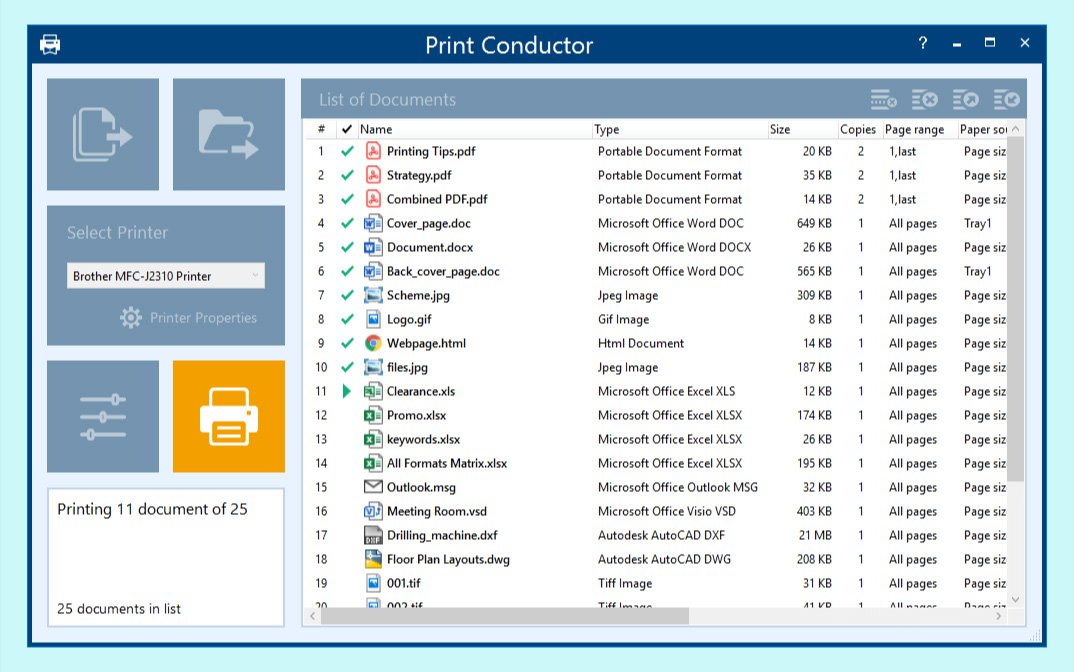1074x672 pixels.
Task: Click the check column header to toggle all documents
Action: click(345, 129)
